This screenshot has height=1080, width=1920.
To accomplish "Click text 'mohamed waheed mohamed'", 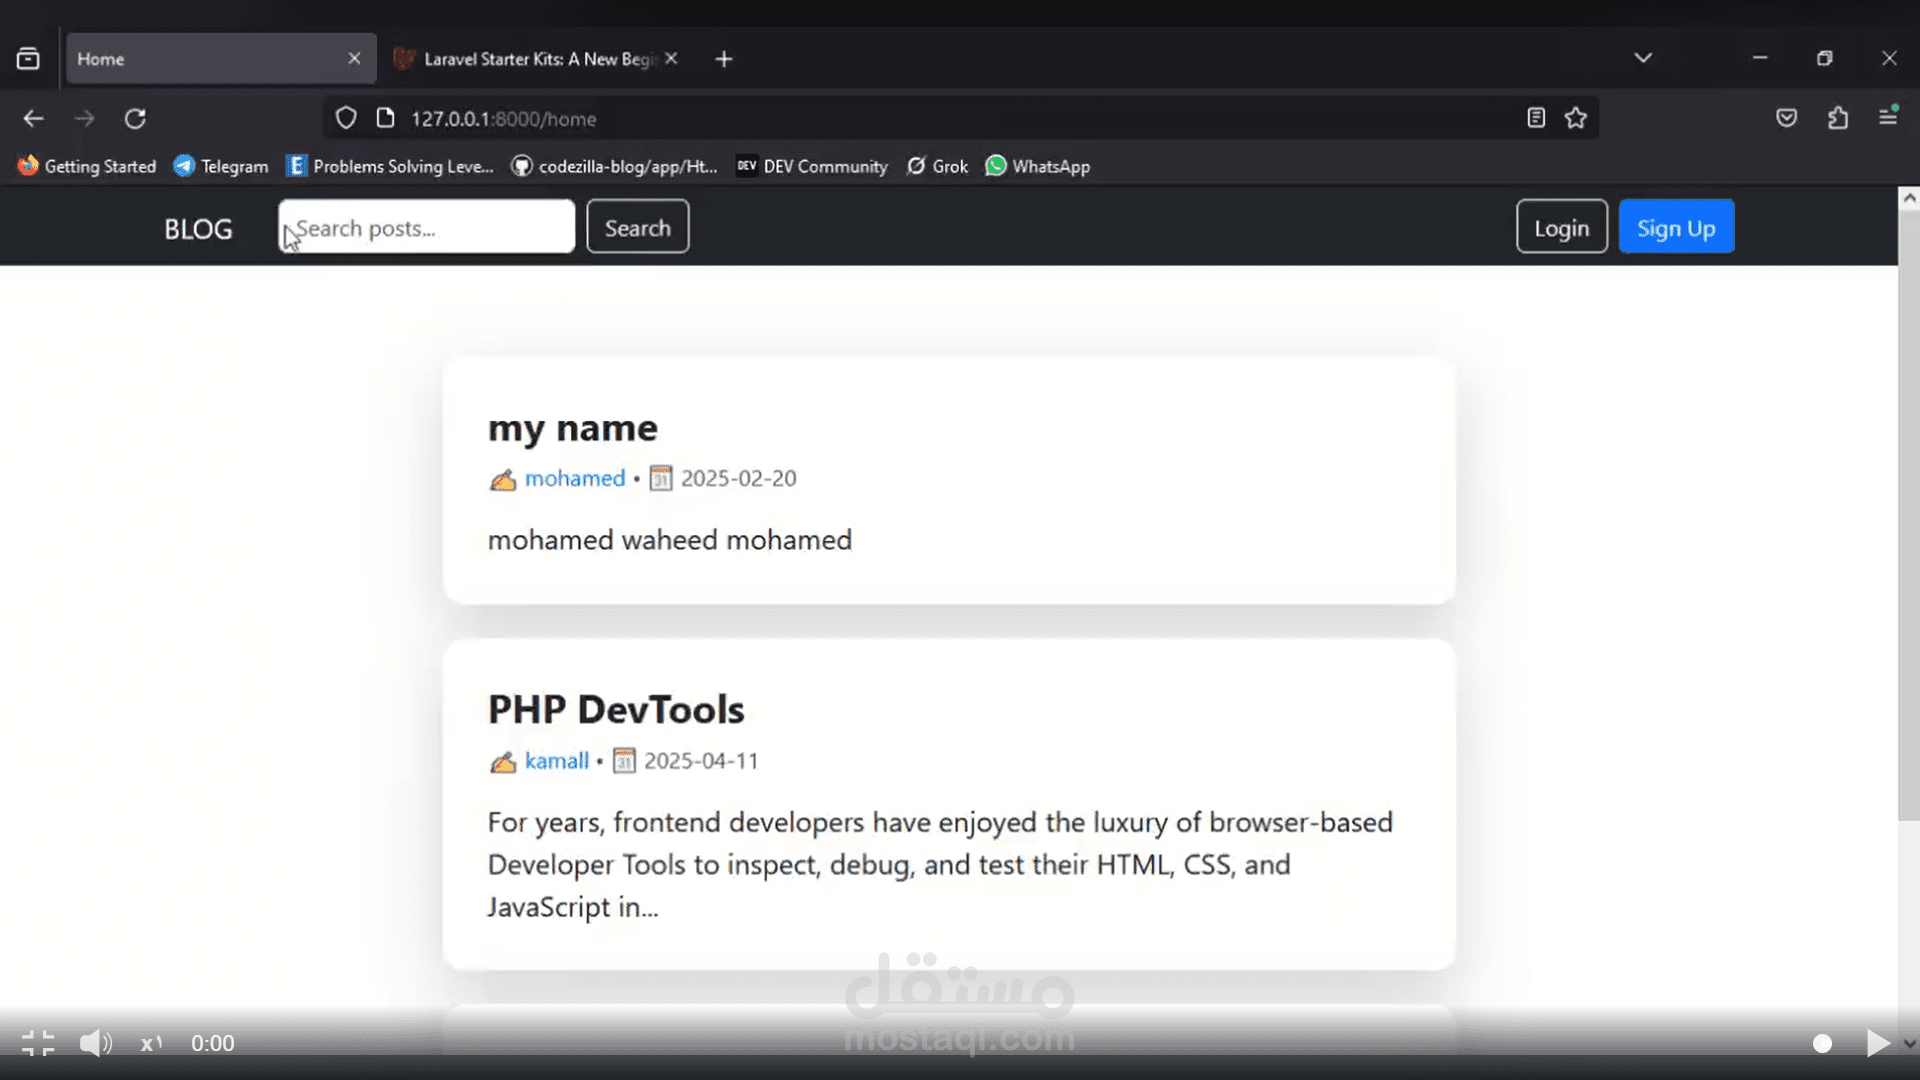I will tap(670, 540).
